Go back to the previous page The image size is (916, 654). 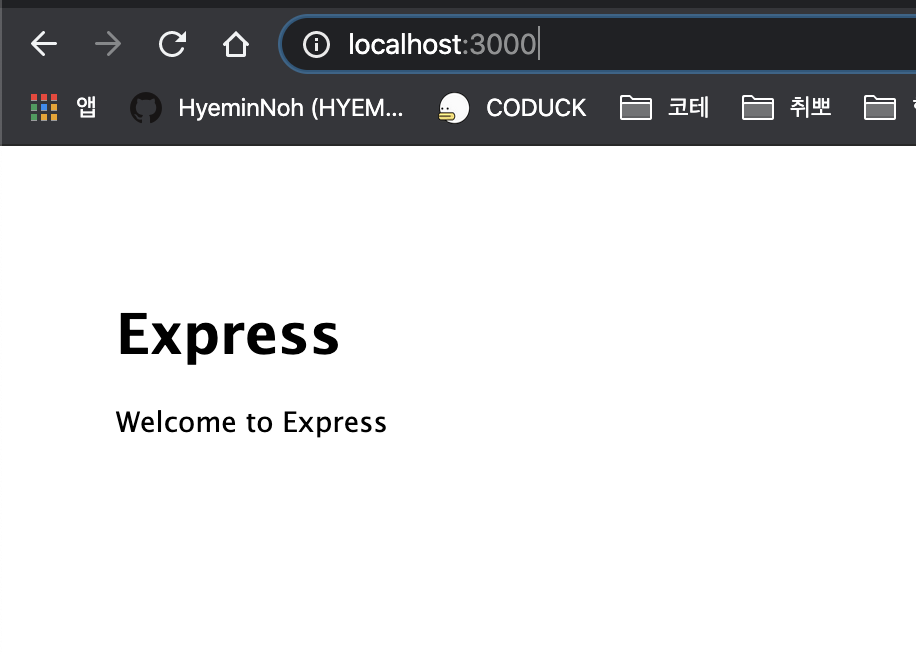tap(44, 44)
